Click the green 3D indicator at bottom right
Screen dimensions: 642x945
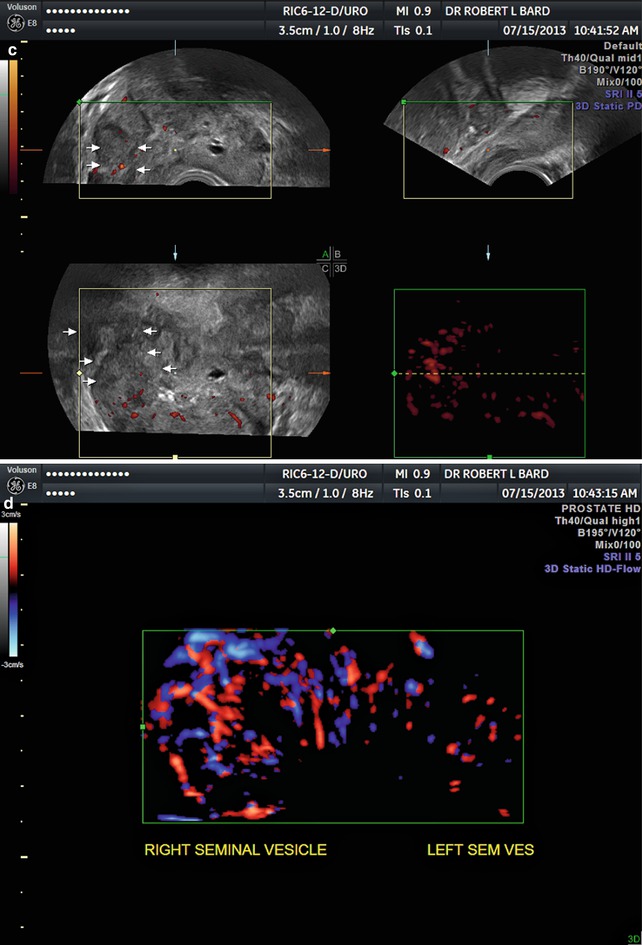coord(631,939)
